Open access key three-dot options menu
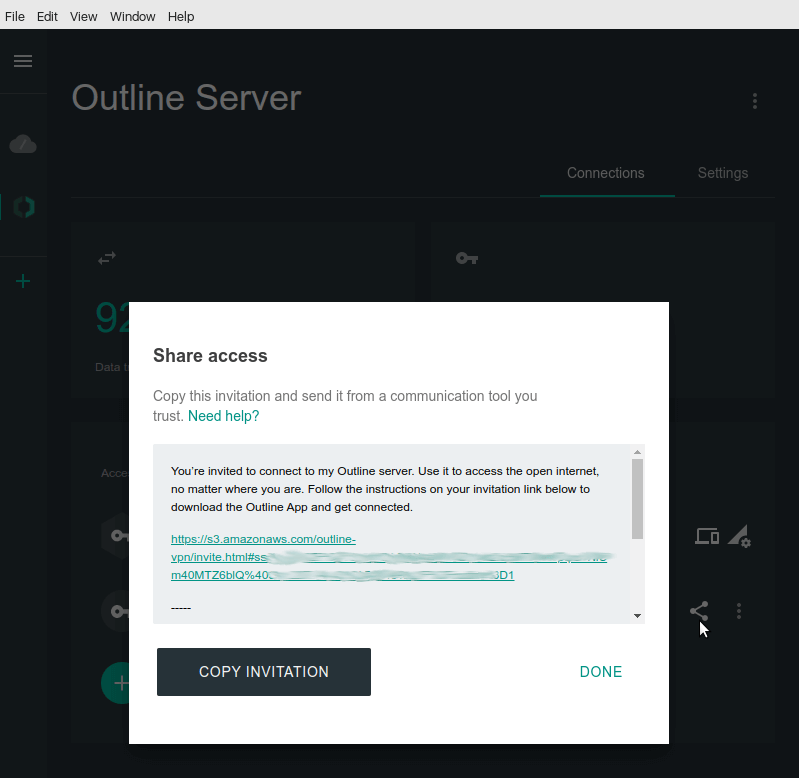 [739, 610]
